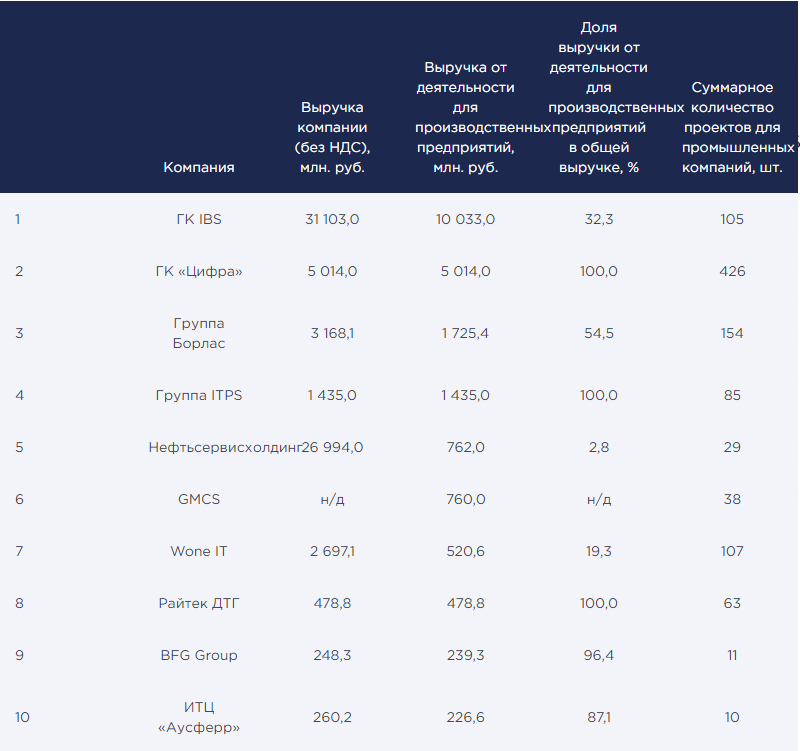800x751 pixels.
Task: Click the projects count '107'
Action: 732,552
